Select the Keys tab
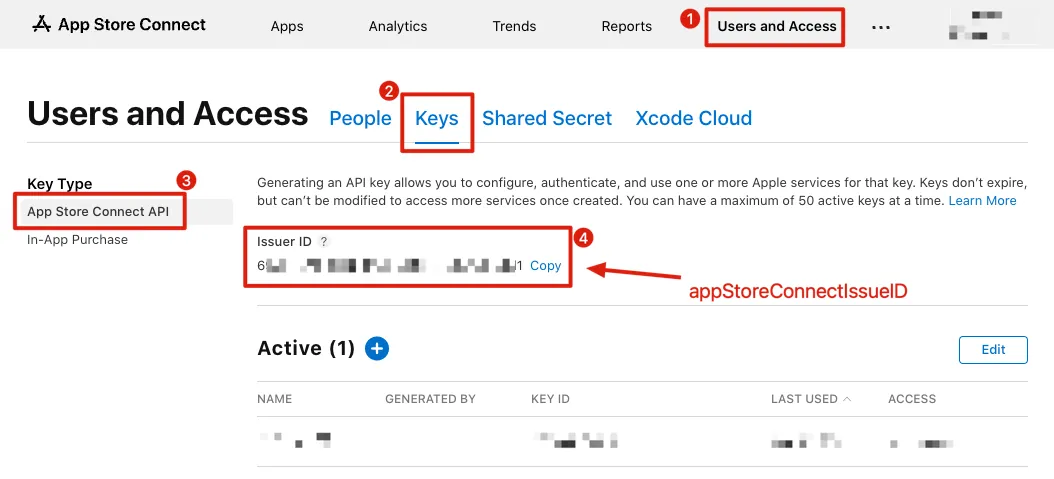Screen dimensions: 1054x479 tap(437, 118)
